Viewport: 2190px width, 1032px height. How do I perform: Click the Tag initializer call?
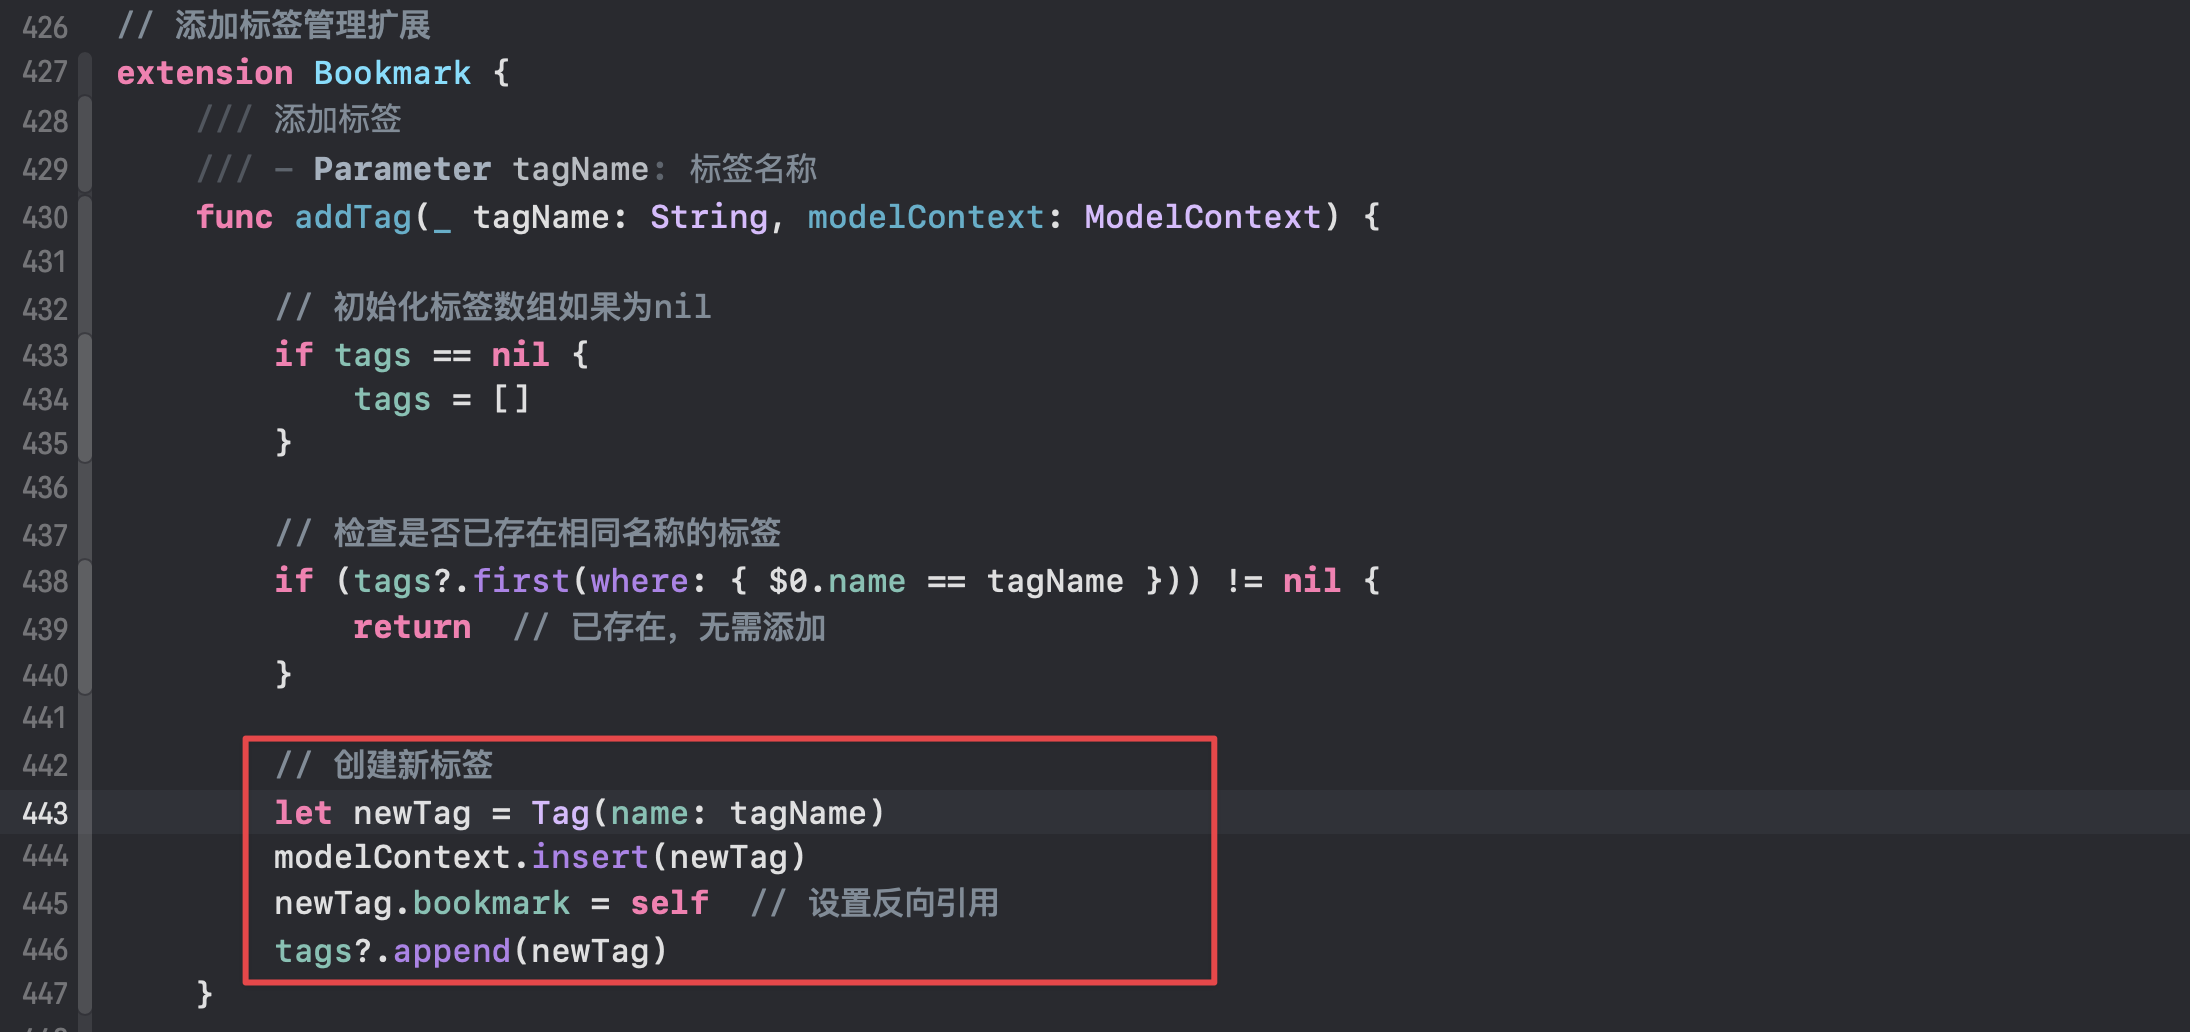tap(560, 813)
